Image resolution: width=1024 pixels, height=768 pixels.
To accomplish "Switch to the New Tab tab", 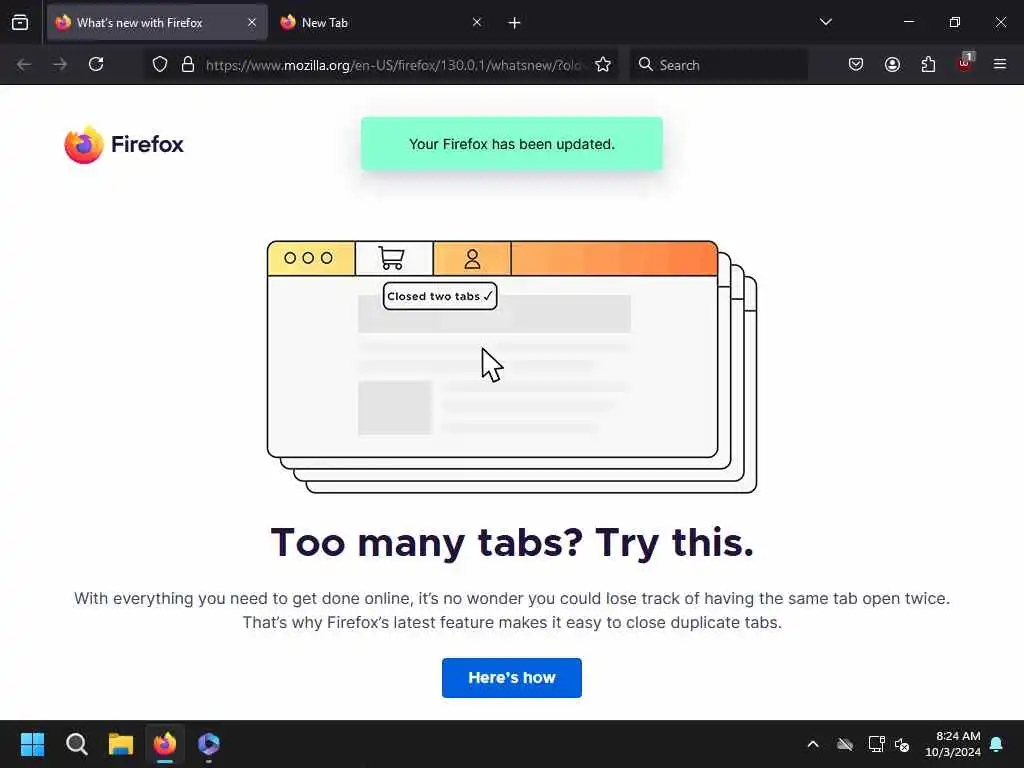I will click(381, 22).
